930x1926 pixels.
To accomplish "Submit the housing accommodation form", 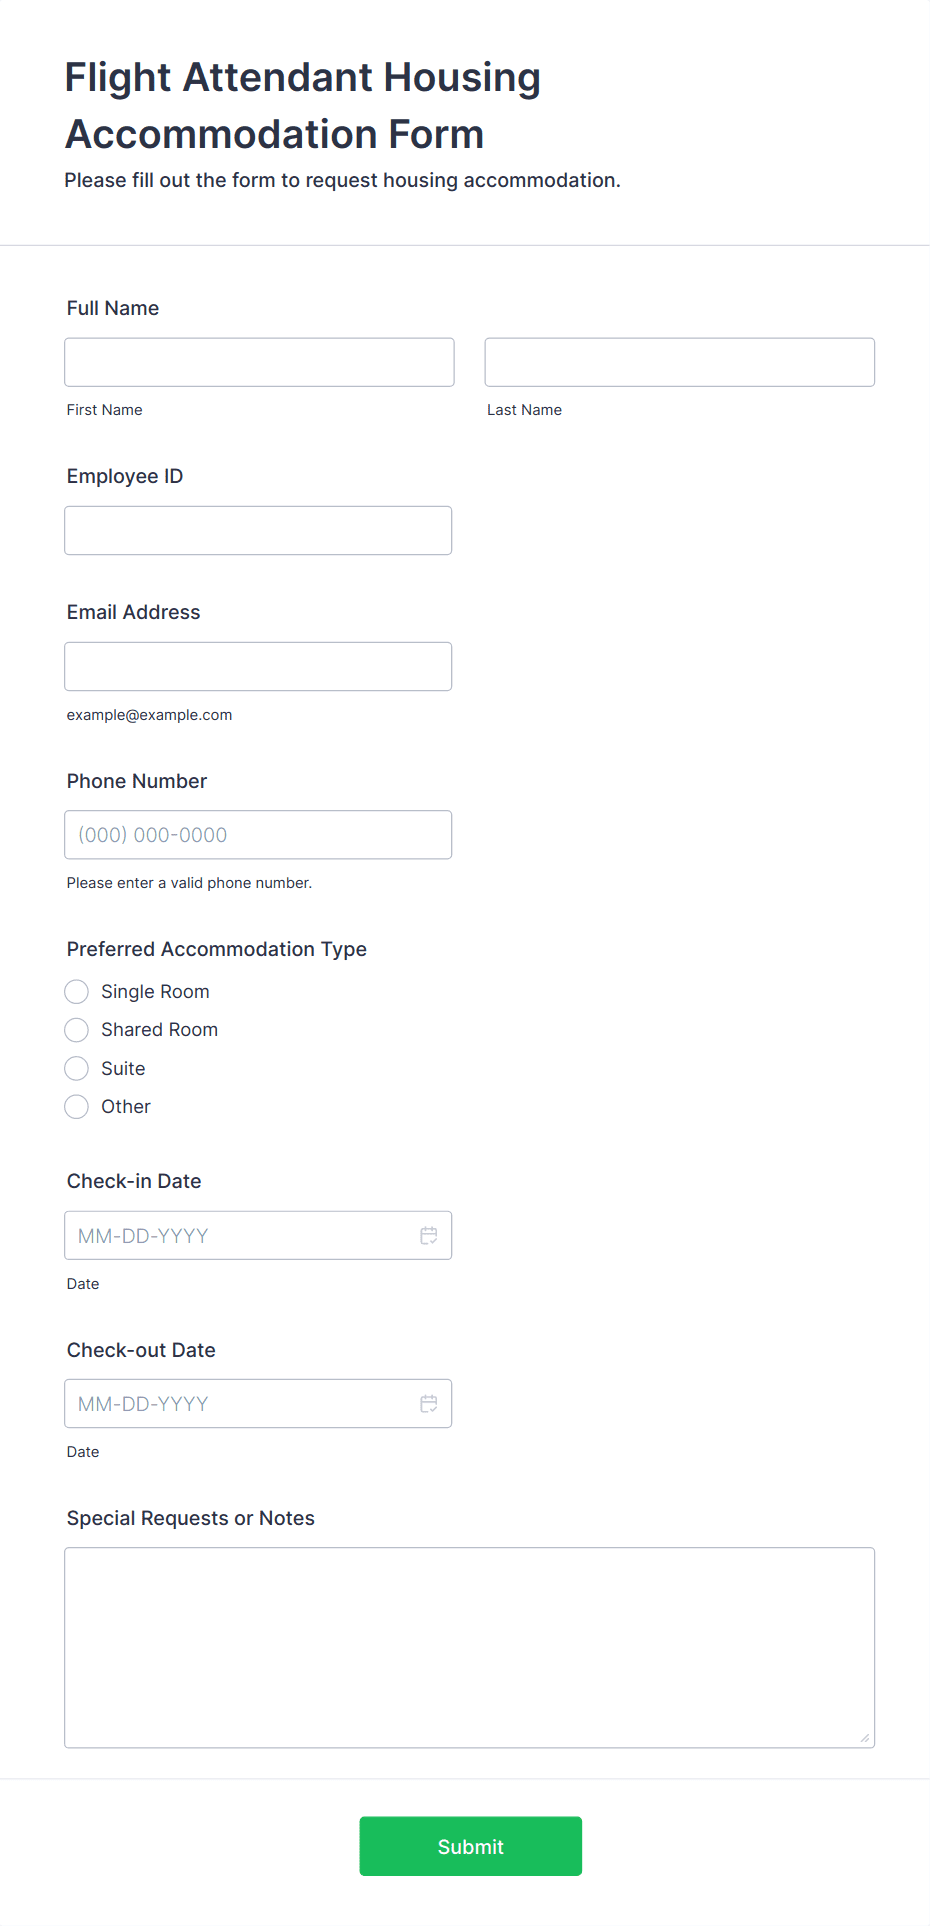I will (x=470, y=1846).
